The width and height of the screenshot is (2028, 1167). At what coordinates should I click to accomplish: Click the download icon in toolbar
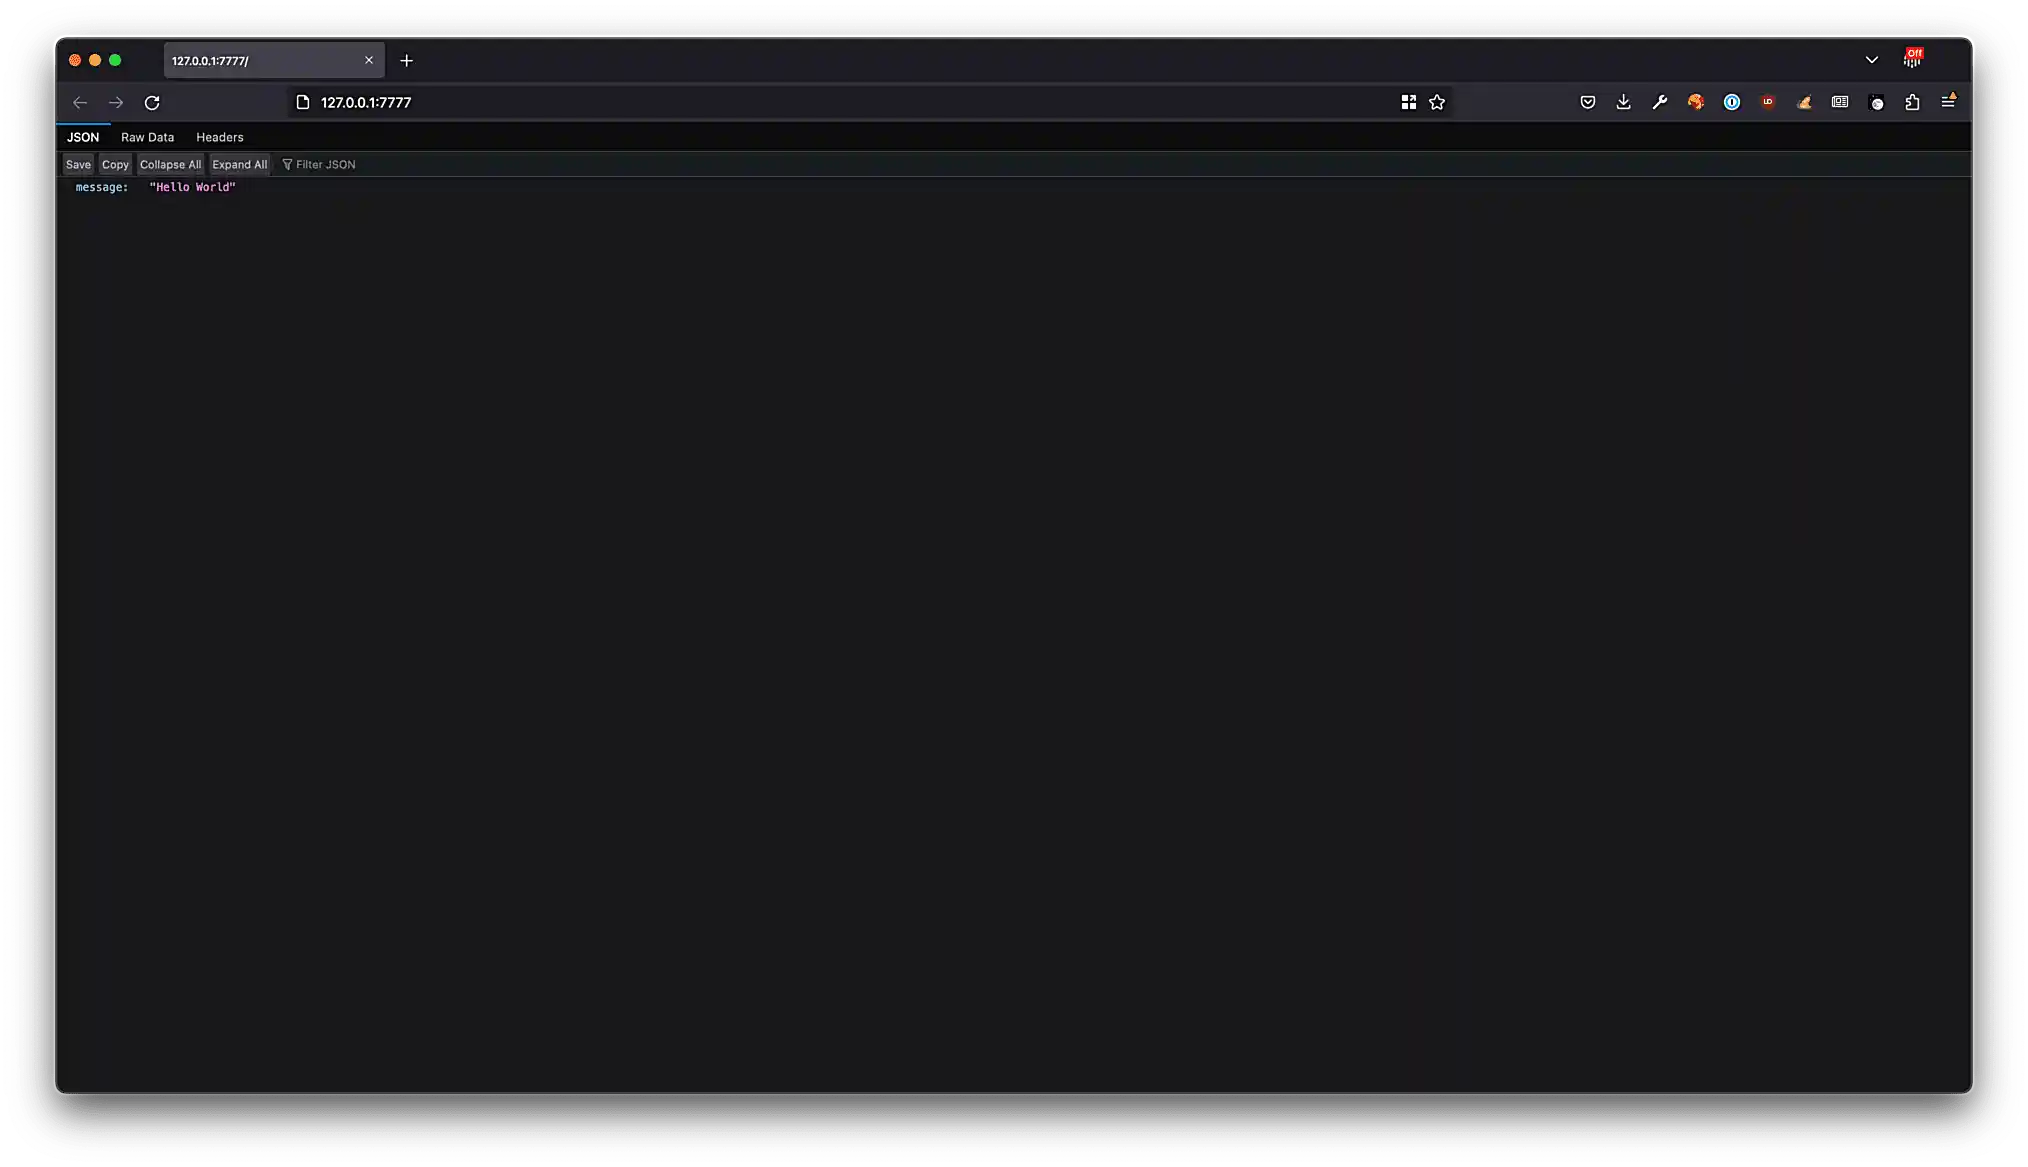point(1624,102)
